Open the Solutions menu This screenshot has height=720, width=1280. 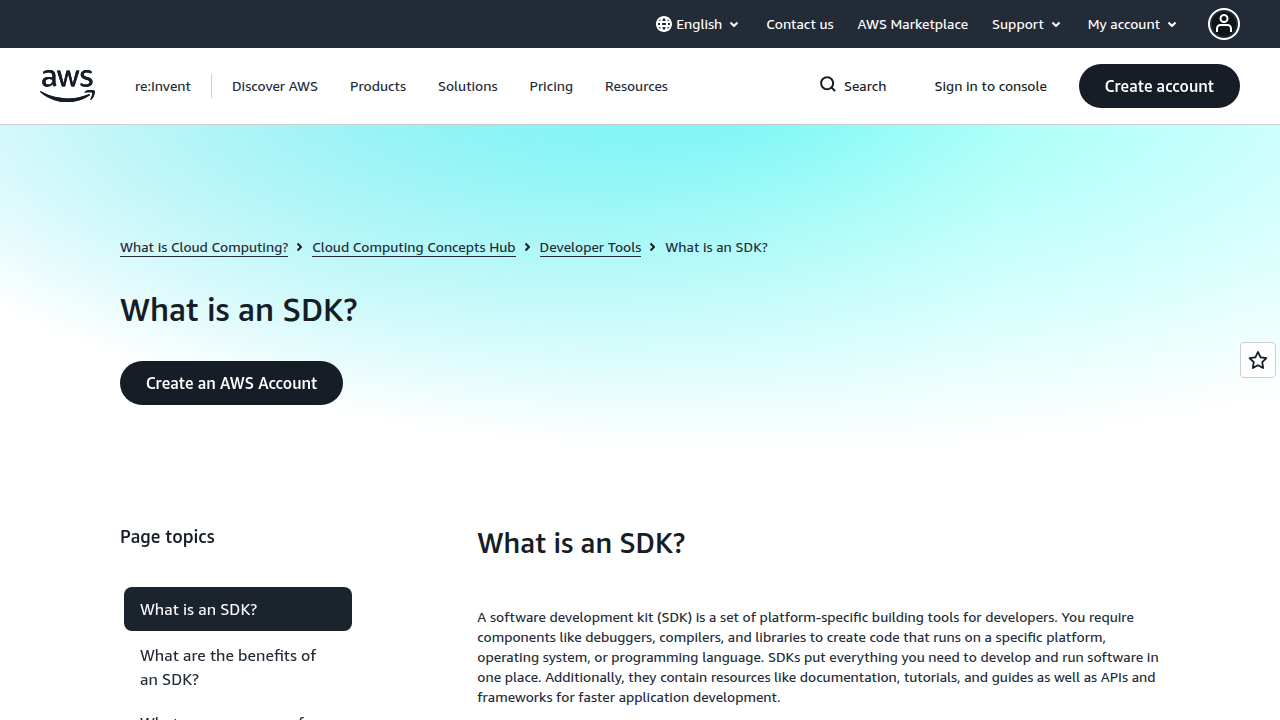click(x=468, y=86)
